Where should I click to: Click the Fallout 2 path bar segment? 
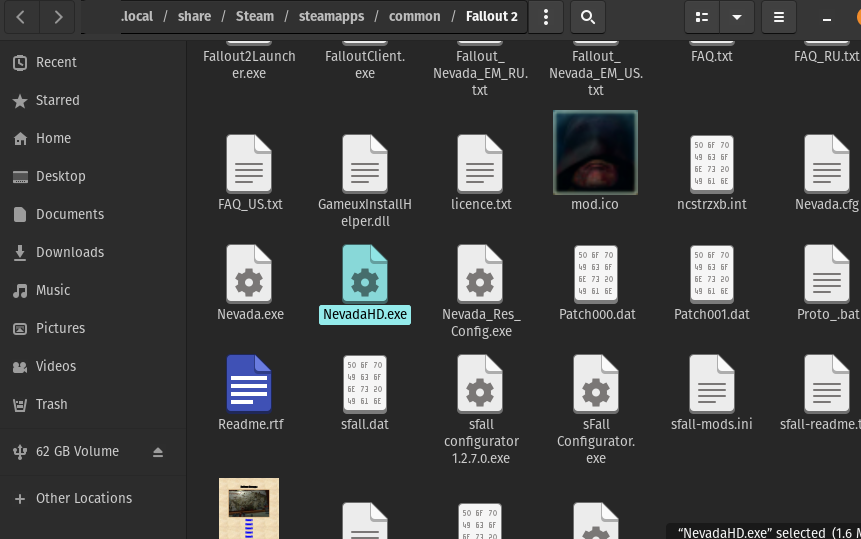(491, 16)
